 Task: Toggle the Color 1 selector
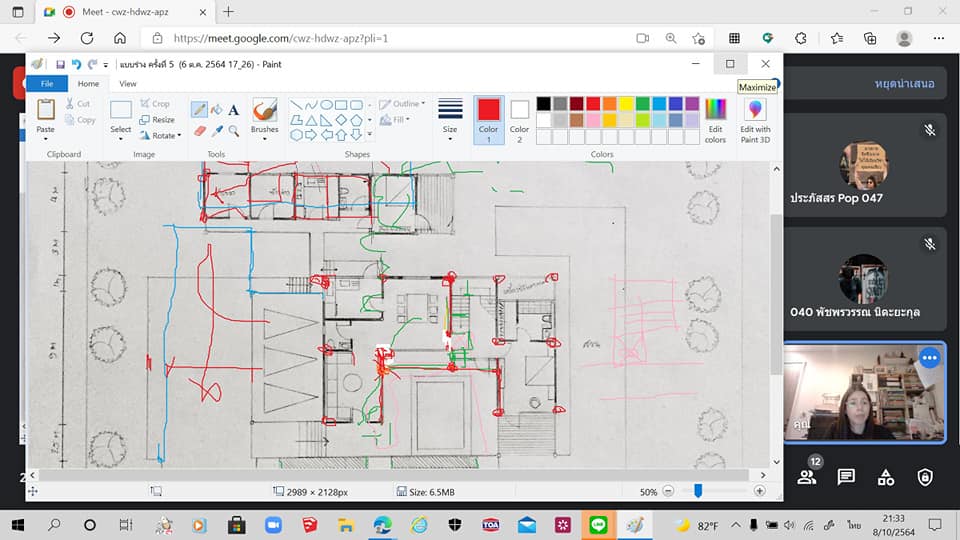pyautogui.click(x=488, y=118)
